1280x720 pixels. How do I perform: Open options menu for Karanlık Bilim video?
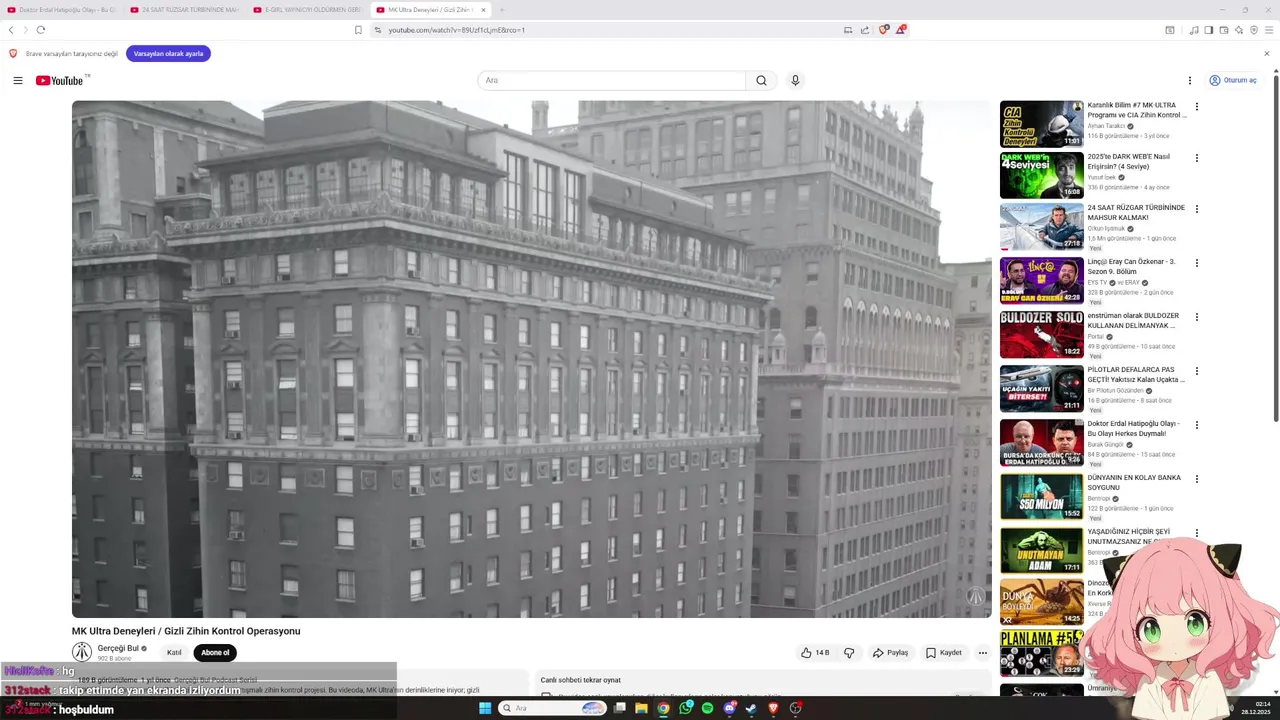coord(1196,106)
